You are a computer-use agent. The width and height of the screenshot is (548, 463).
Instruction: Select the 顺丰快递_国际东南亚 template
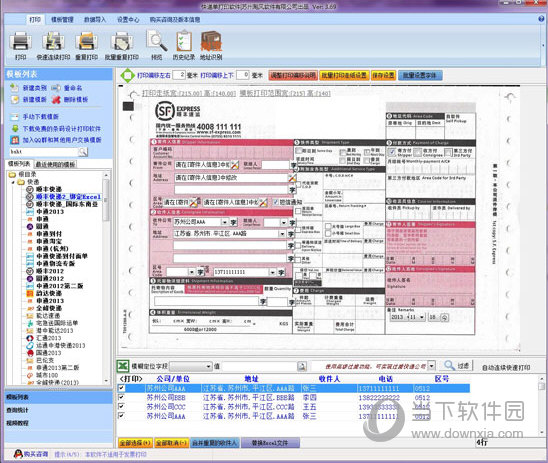(67, 204)
